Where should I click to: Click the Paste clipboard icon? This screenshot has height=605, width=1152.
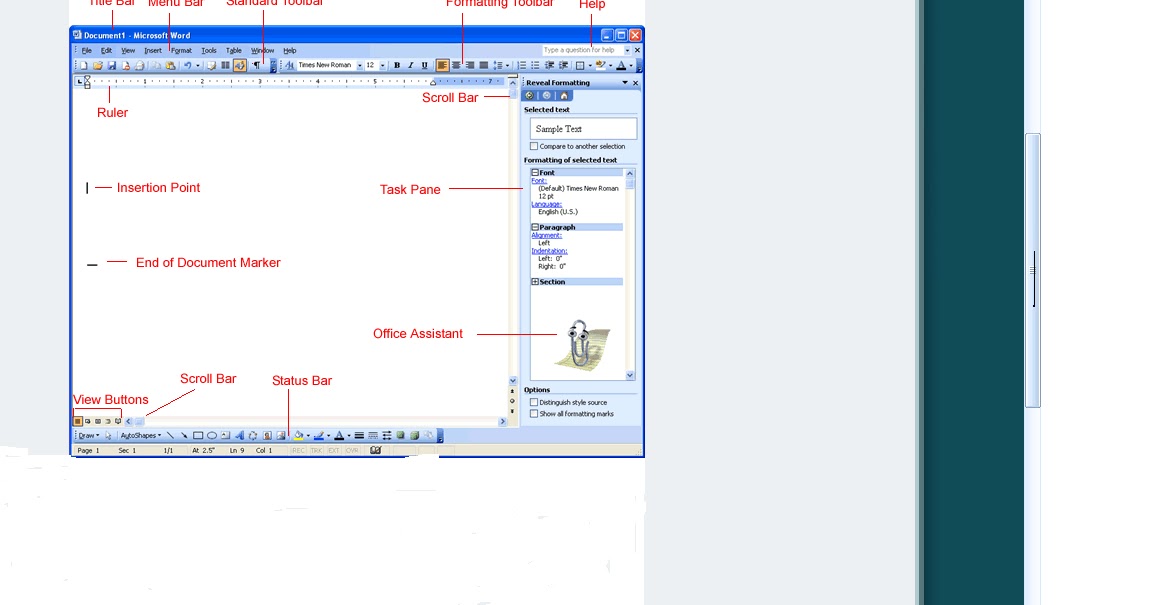pos(170,65)
